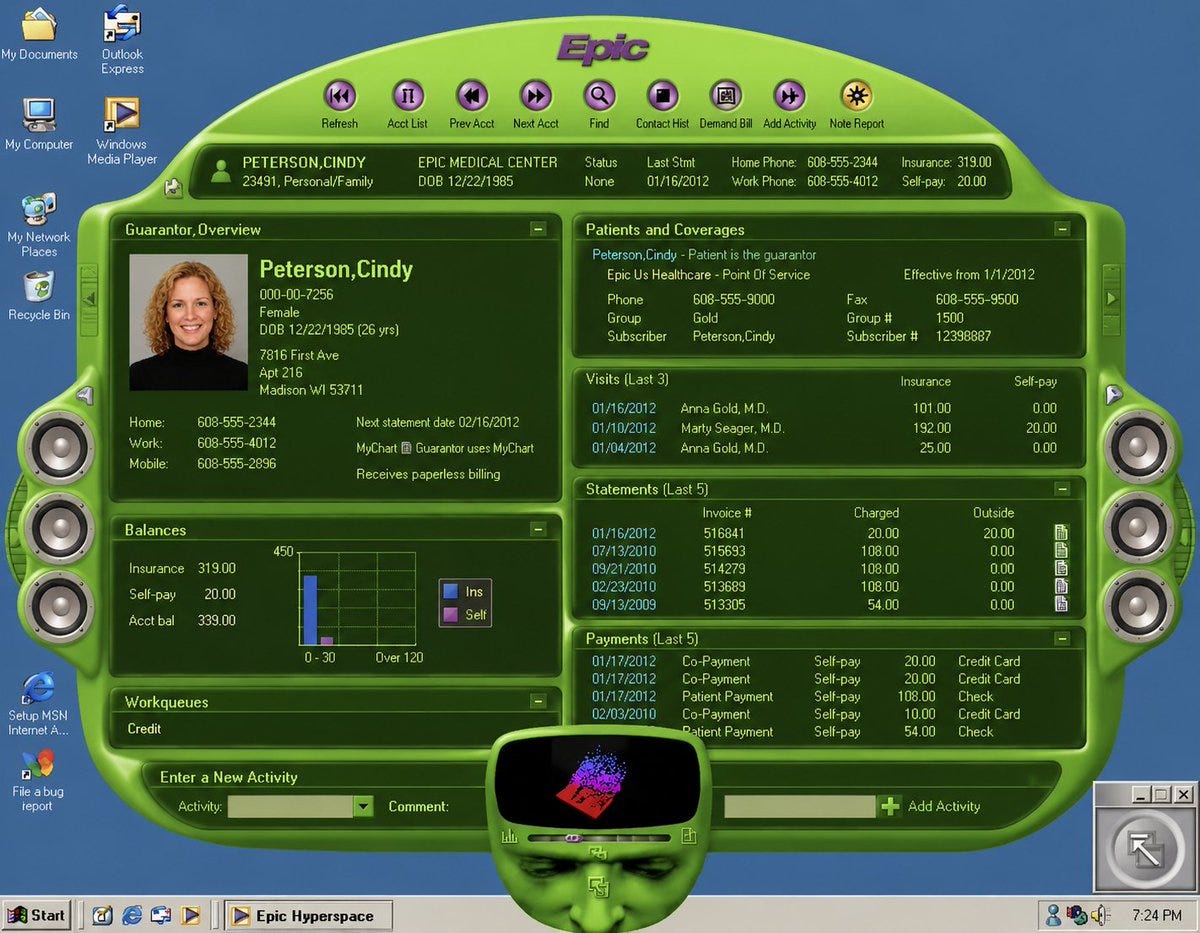Click the document icon right of visualizer slider
This screenshot has height=933, width=1200.
(689, 836)
